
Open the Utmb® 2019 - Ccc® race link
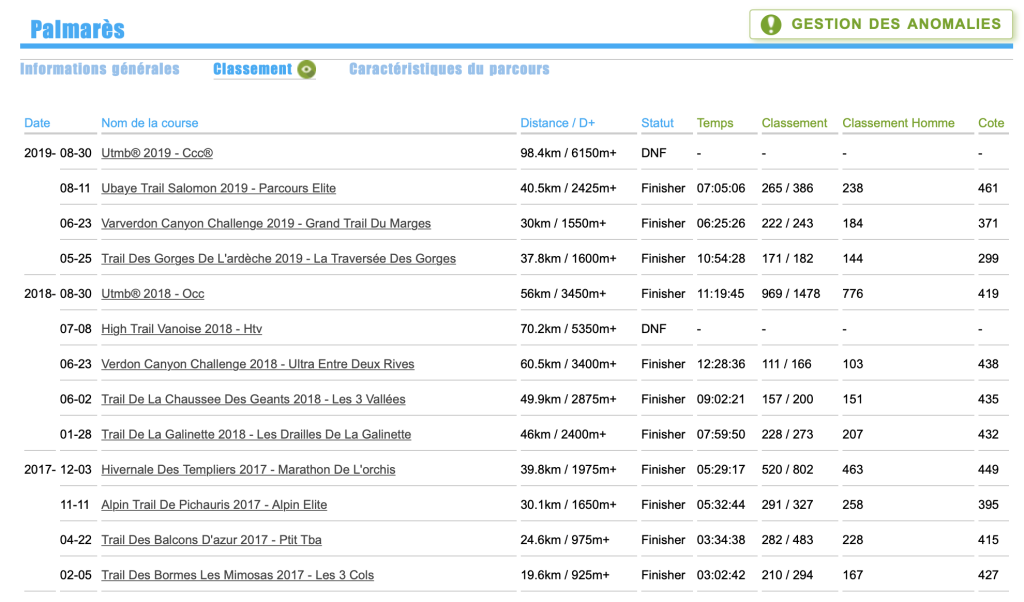[157, 153]
